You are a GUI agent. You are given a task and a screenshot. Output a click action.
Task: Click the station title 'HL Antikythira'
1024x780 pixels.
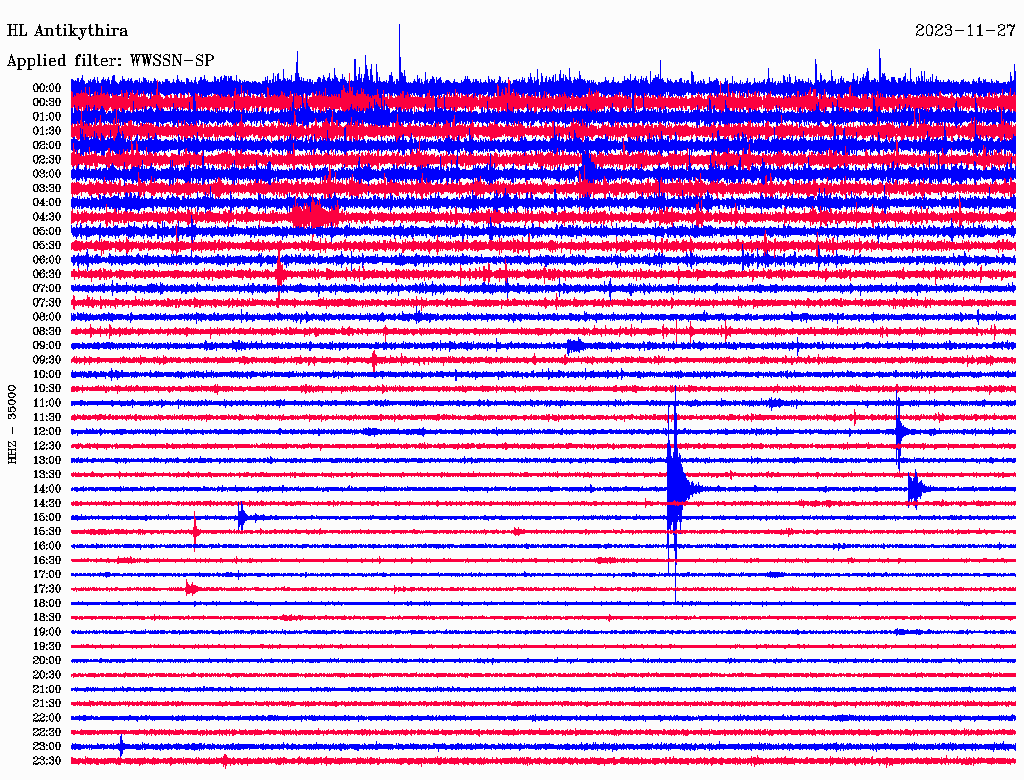pos(67,31)
